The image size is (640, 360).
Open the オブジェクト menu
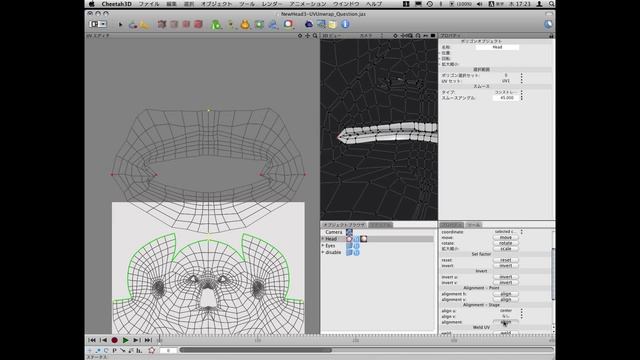point(216,4)
